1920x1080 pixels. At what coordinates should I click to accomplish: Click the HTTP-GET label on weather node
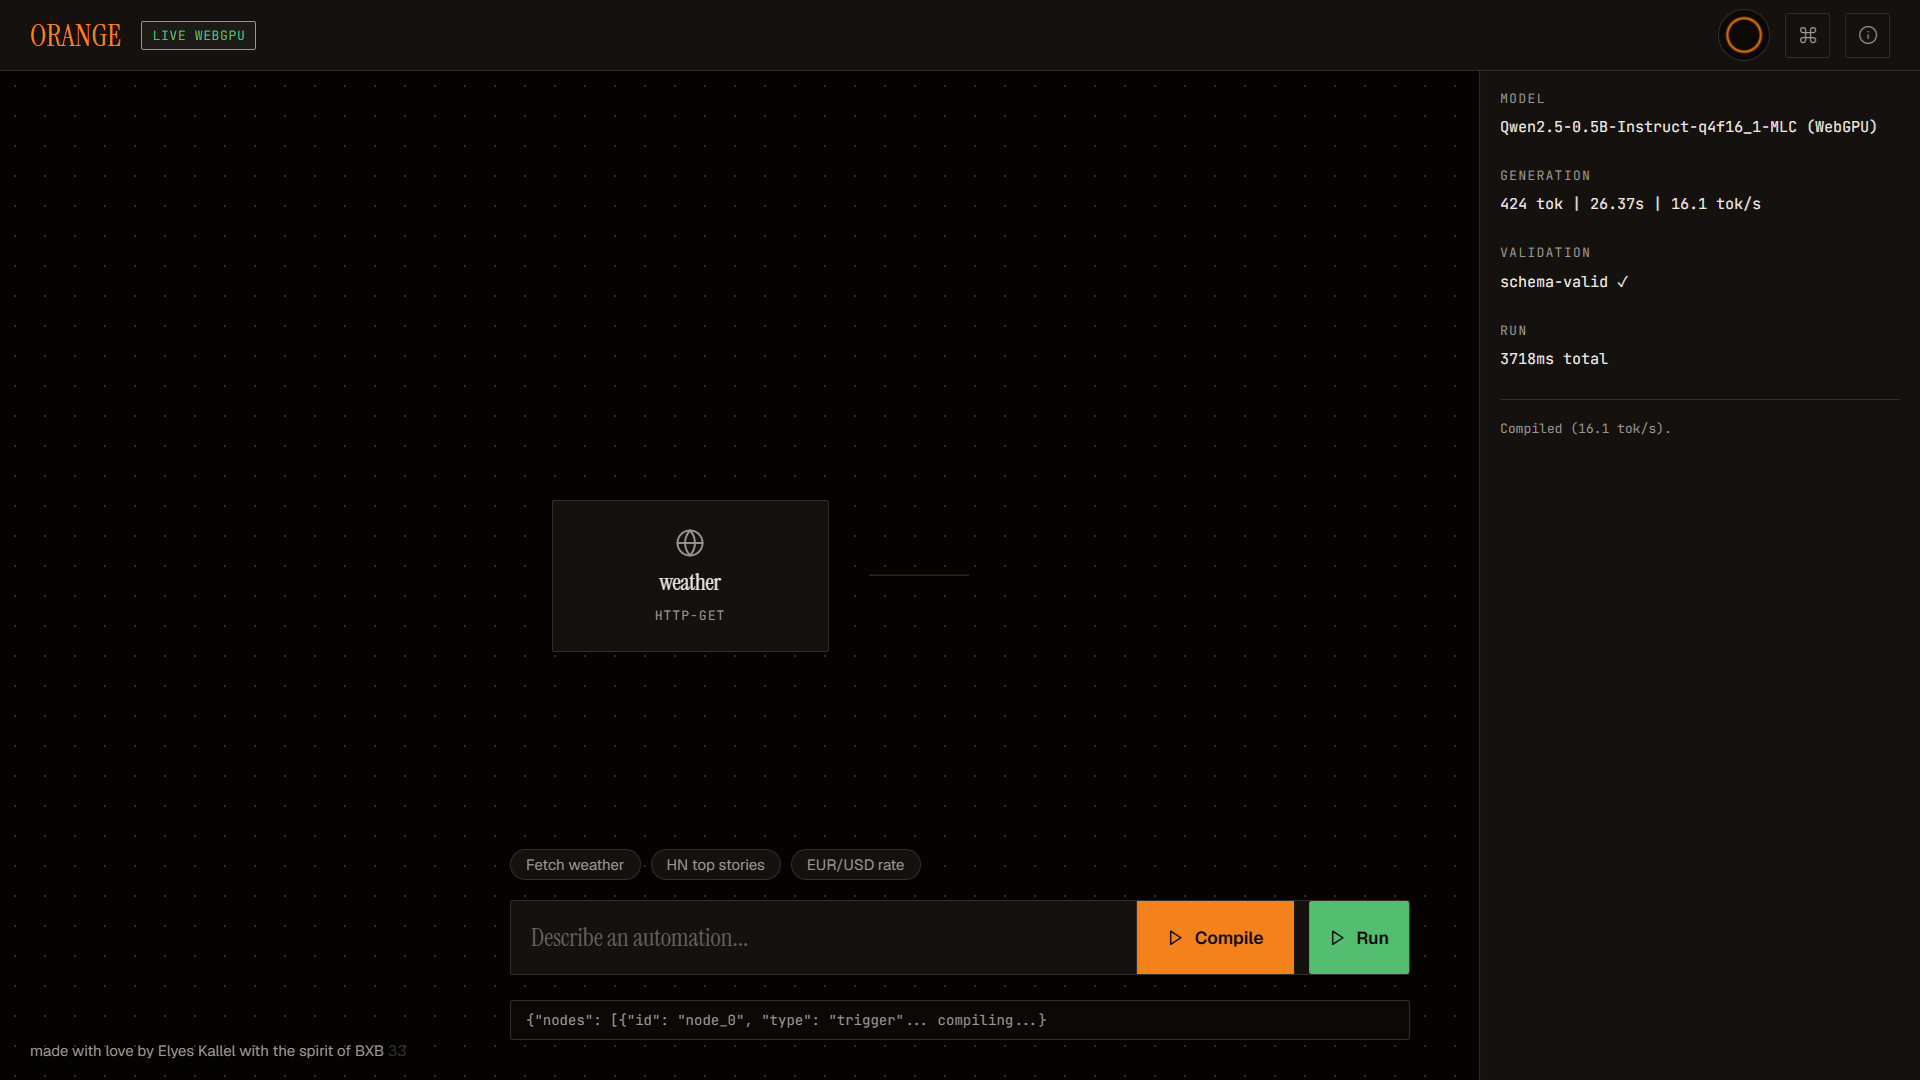[x=690, y=616]
